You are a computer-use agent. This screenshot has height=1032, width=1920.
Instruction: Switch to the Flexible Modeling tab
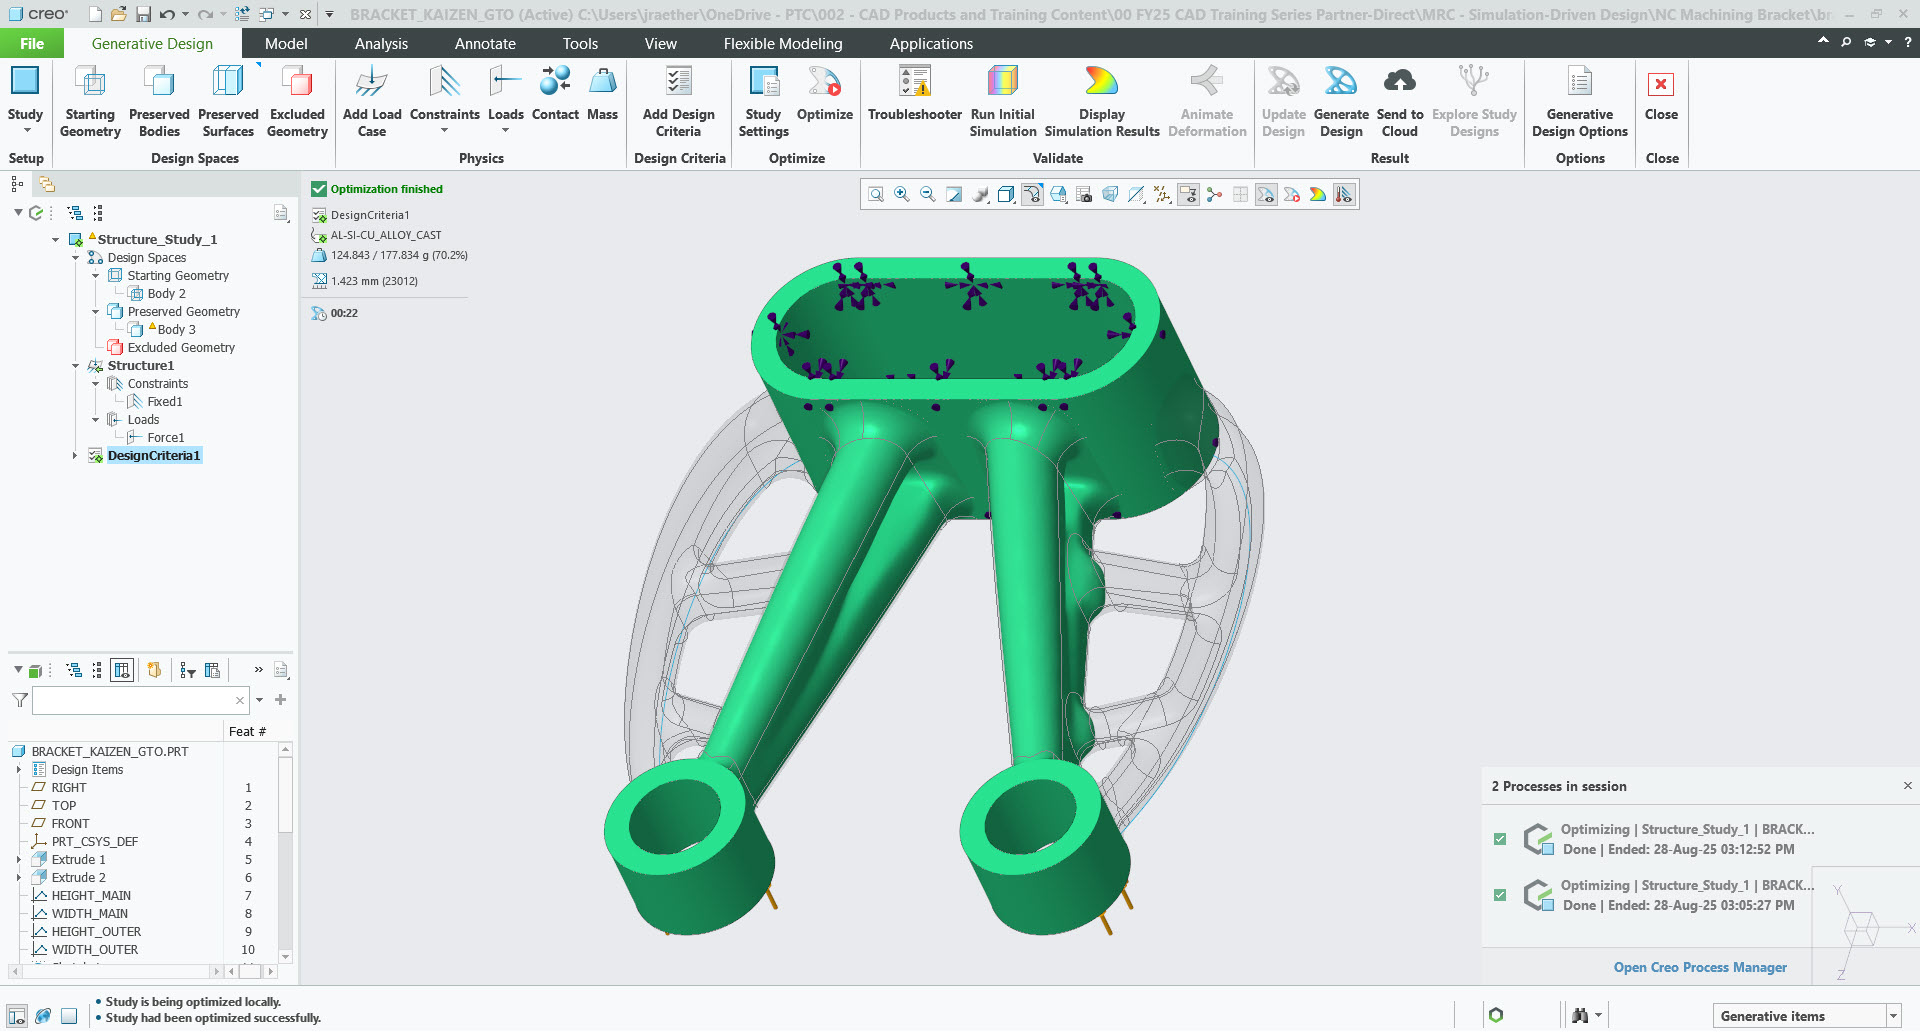click(x=782, y=44)
